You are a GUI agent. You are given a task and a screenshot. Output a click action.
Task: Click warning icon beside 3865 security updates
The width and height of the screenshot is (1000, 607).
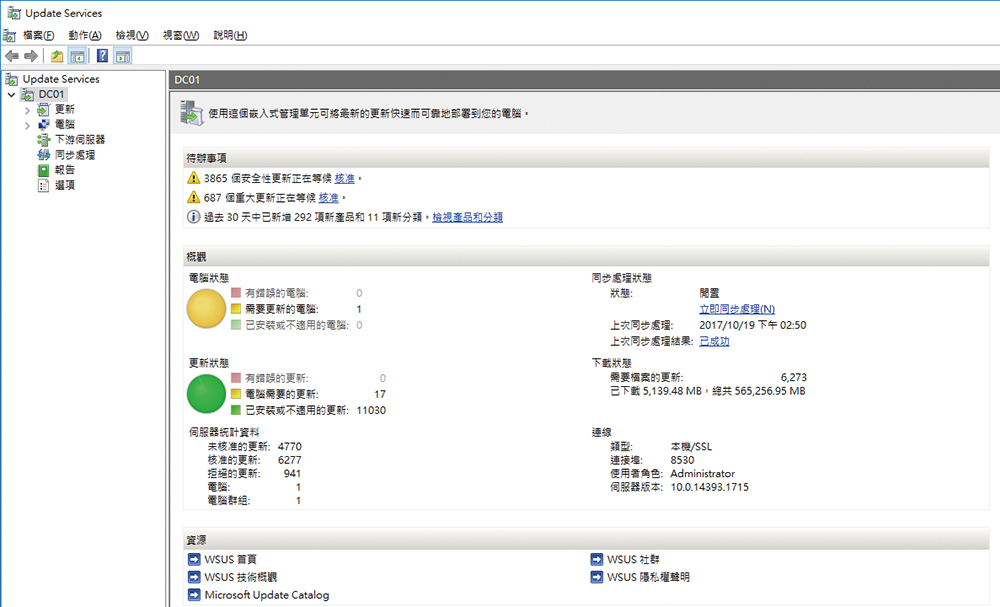193,178
